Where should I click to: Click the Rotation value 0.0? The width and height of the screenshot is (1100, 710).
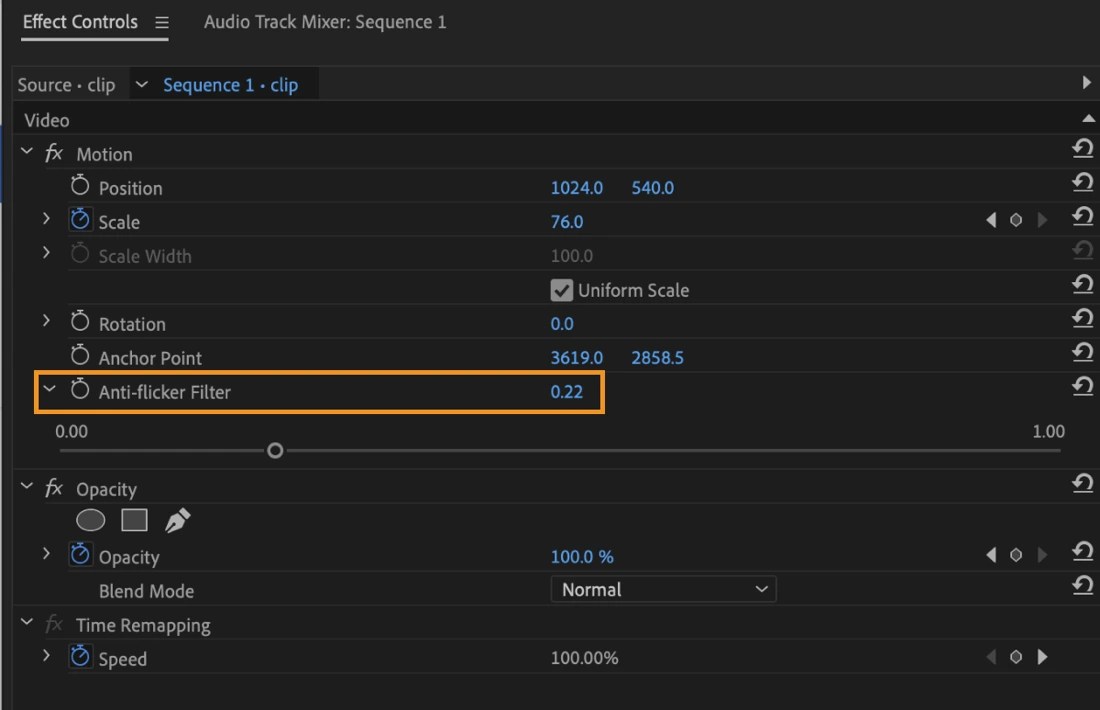tap(561, 323)
